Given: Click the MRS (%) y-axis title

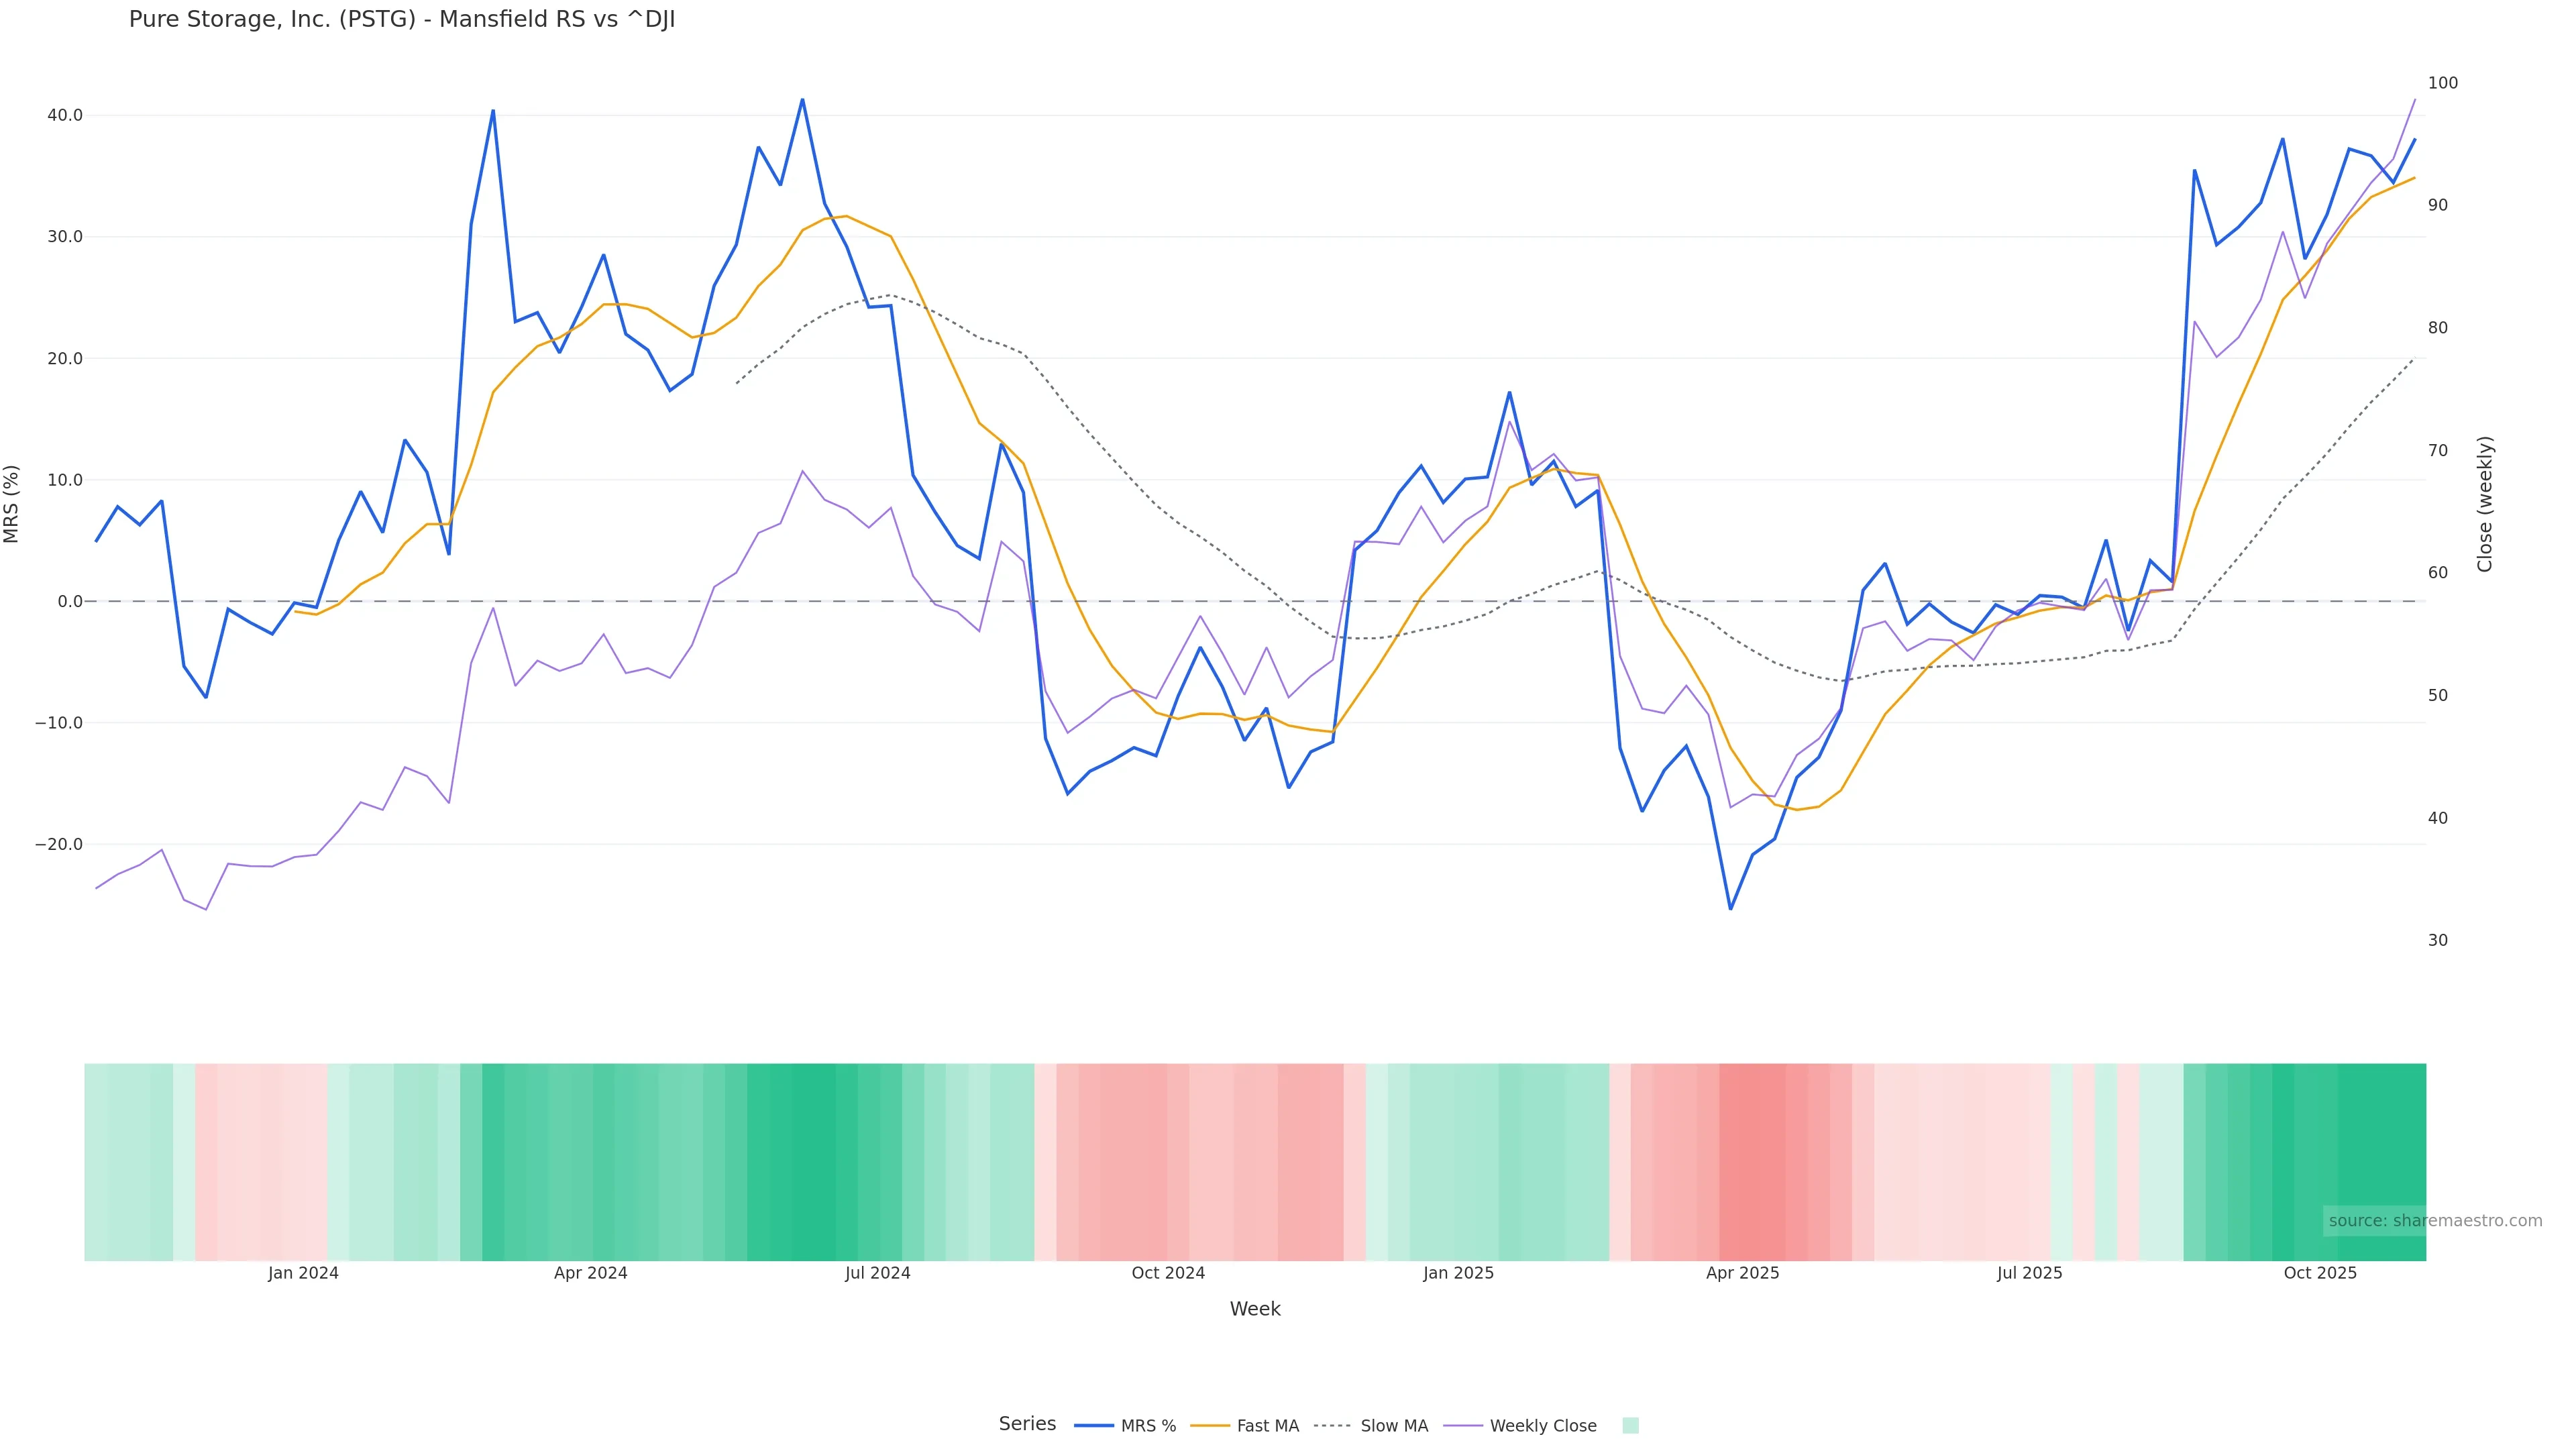Looking at the screenshot, I should point(12,504).
